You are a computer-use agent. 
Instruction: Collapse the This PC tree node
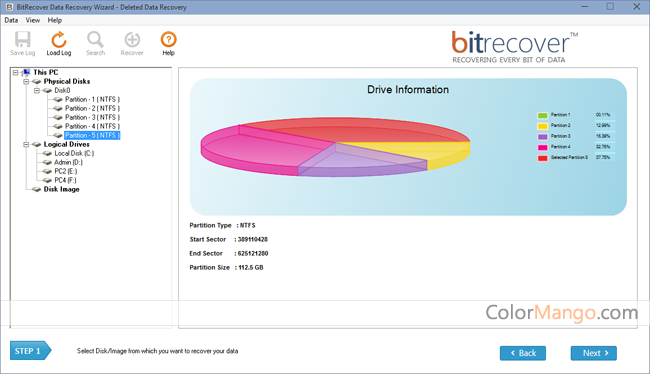[x=15, y=73]
